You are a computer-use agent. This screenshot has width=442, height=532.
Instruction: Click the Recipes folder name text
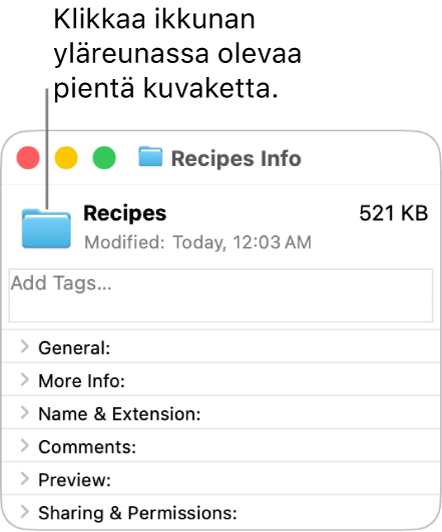click(125, 213)
